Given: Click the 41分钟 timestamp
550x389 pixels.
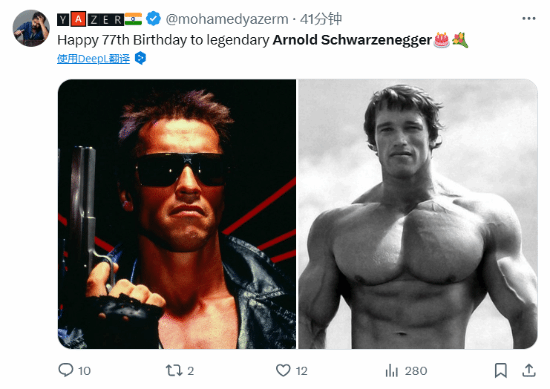Looking at the screenshot, I should 321,19.
